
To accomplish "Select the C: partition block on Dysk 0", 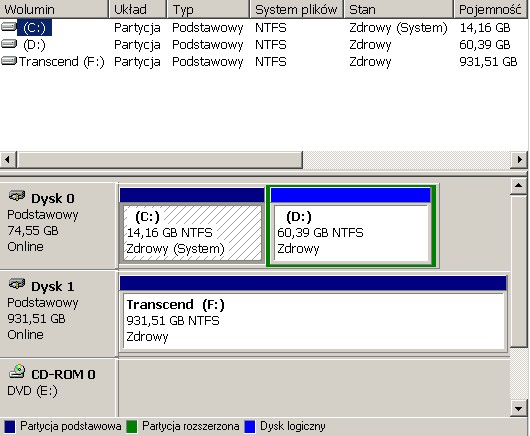I will [192, 225].
